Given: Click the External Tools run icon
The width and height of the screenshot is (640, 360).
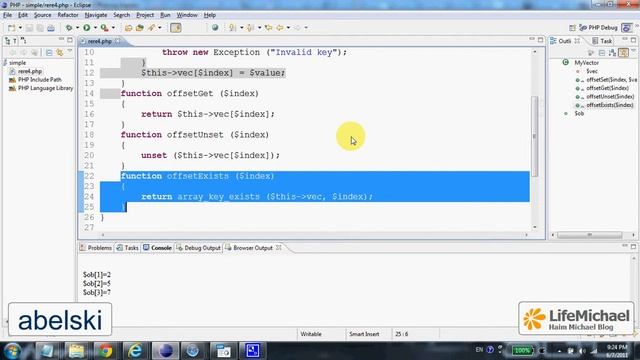Looking at the screenshot, I should click(104, 28).
